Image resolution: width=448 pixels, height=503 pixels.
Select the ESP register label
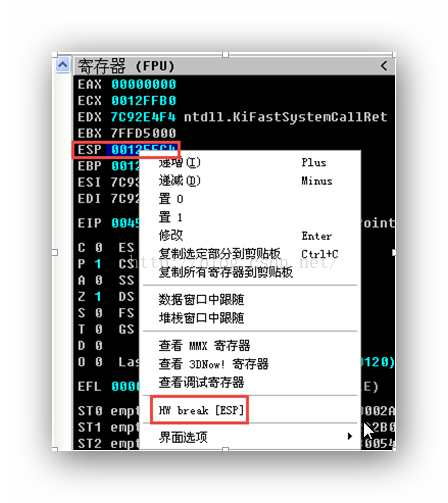(x=89, y=150)
